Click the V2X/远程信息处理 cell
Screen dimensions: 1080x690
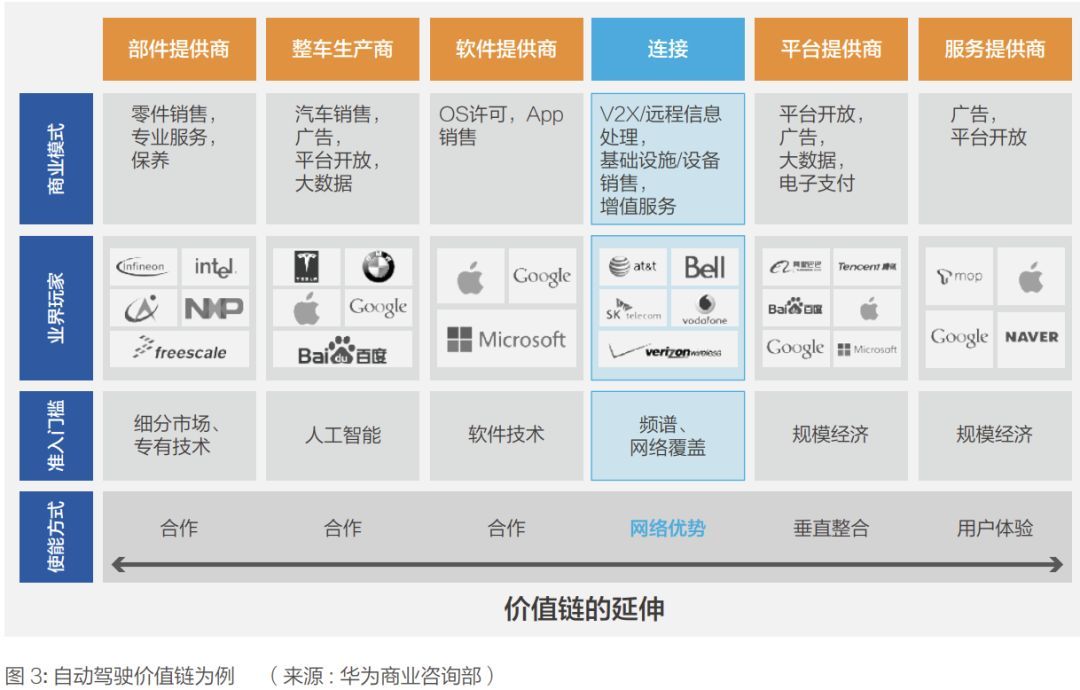pos(668,158)
